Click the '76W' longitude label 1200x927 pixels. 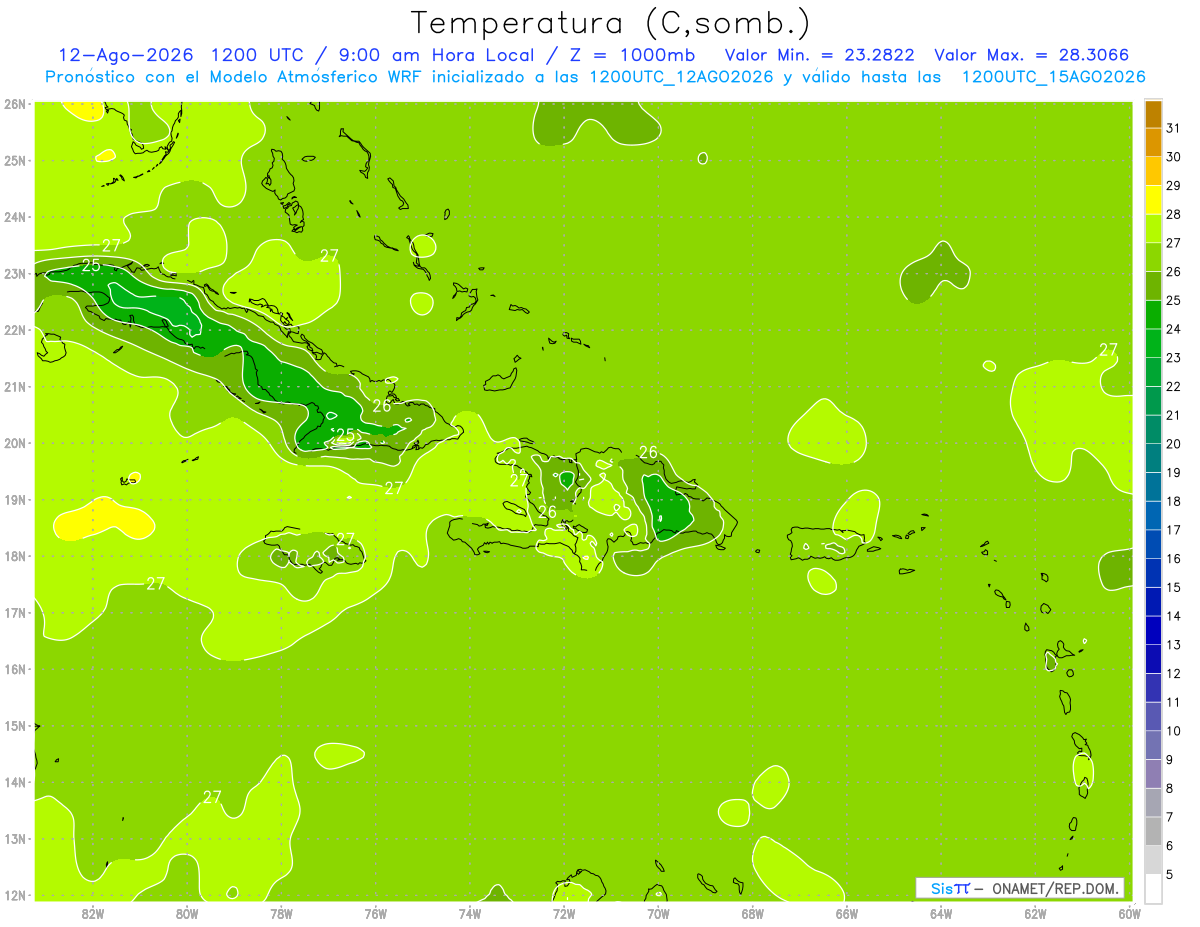tap(375, 913)
